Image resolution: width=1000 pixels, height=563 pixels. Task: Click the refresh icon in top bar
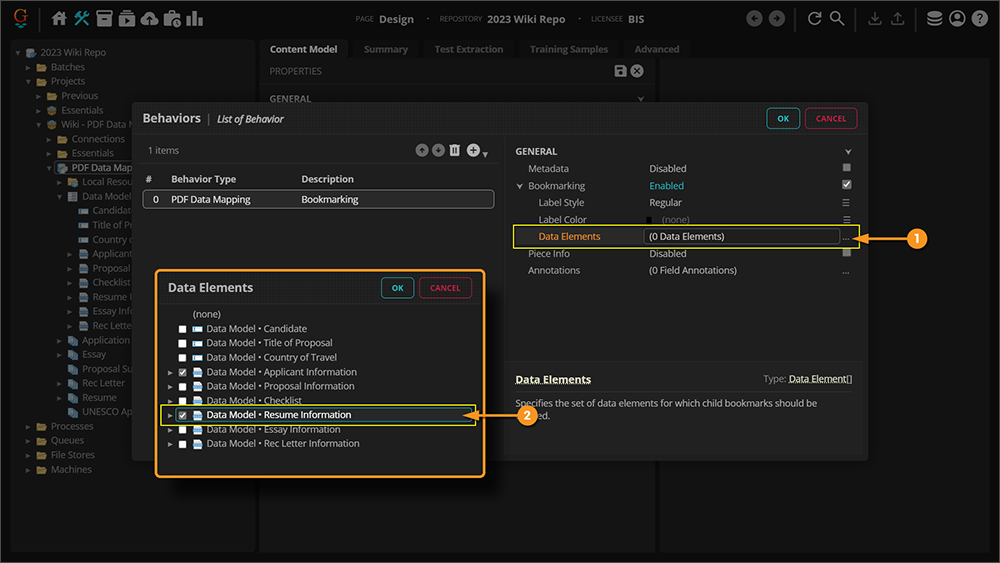pyautogui.click(x=815, y=19)
